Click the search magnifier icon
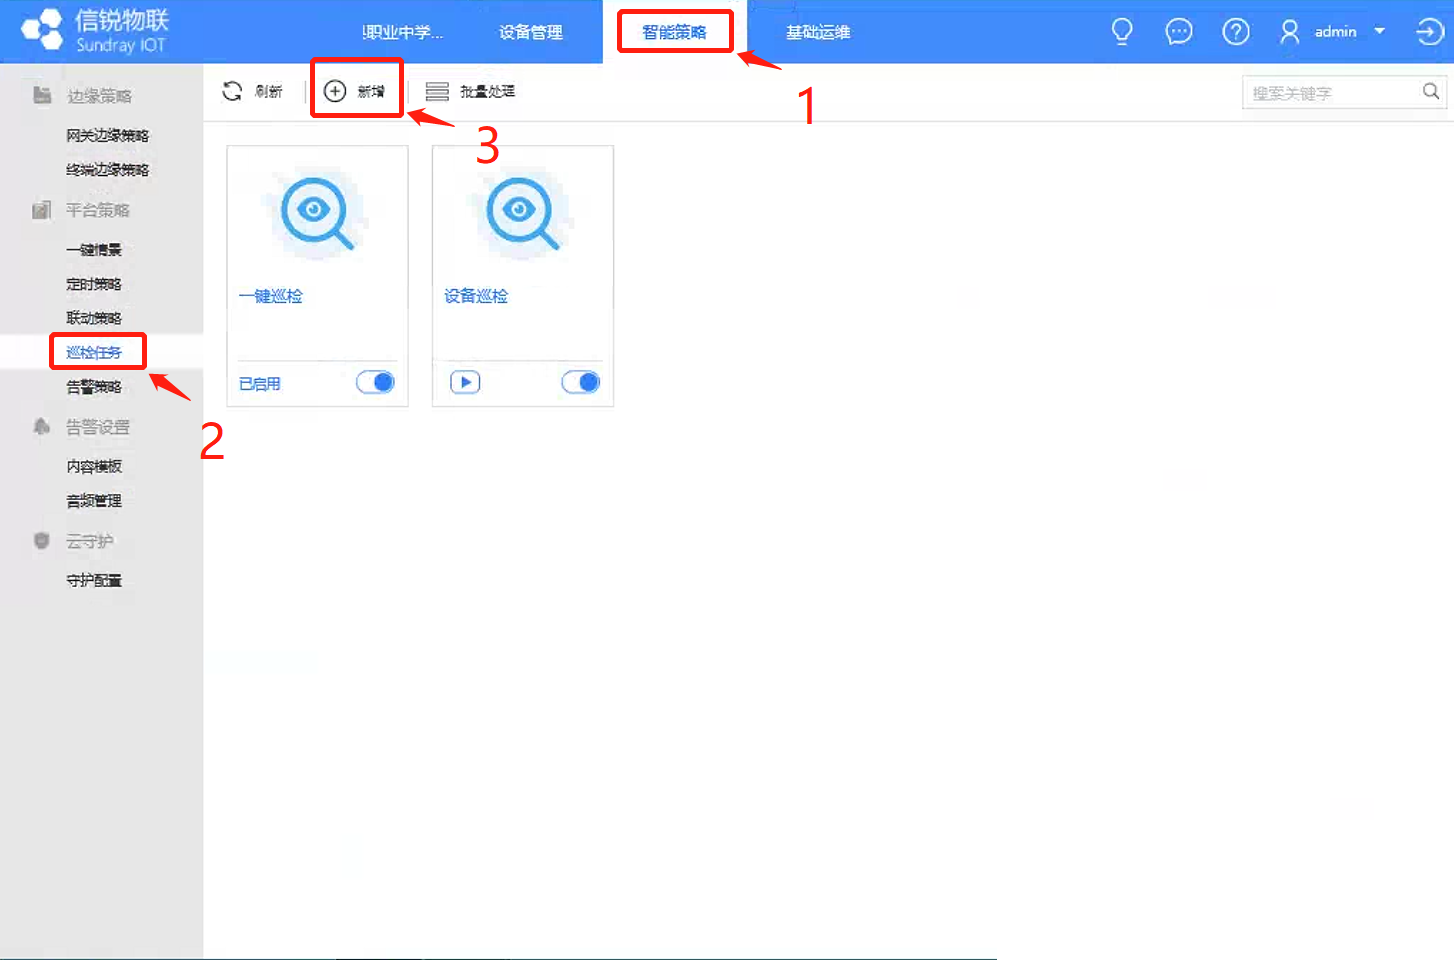 pyautogui.click(x=1431, y=92)
